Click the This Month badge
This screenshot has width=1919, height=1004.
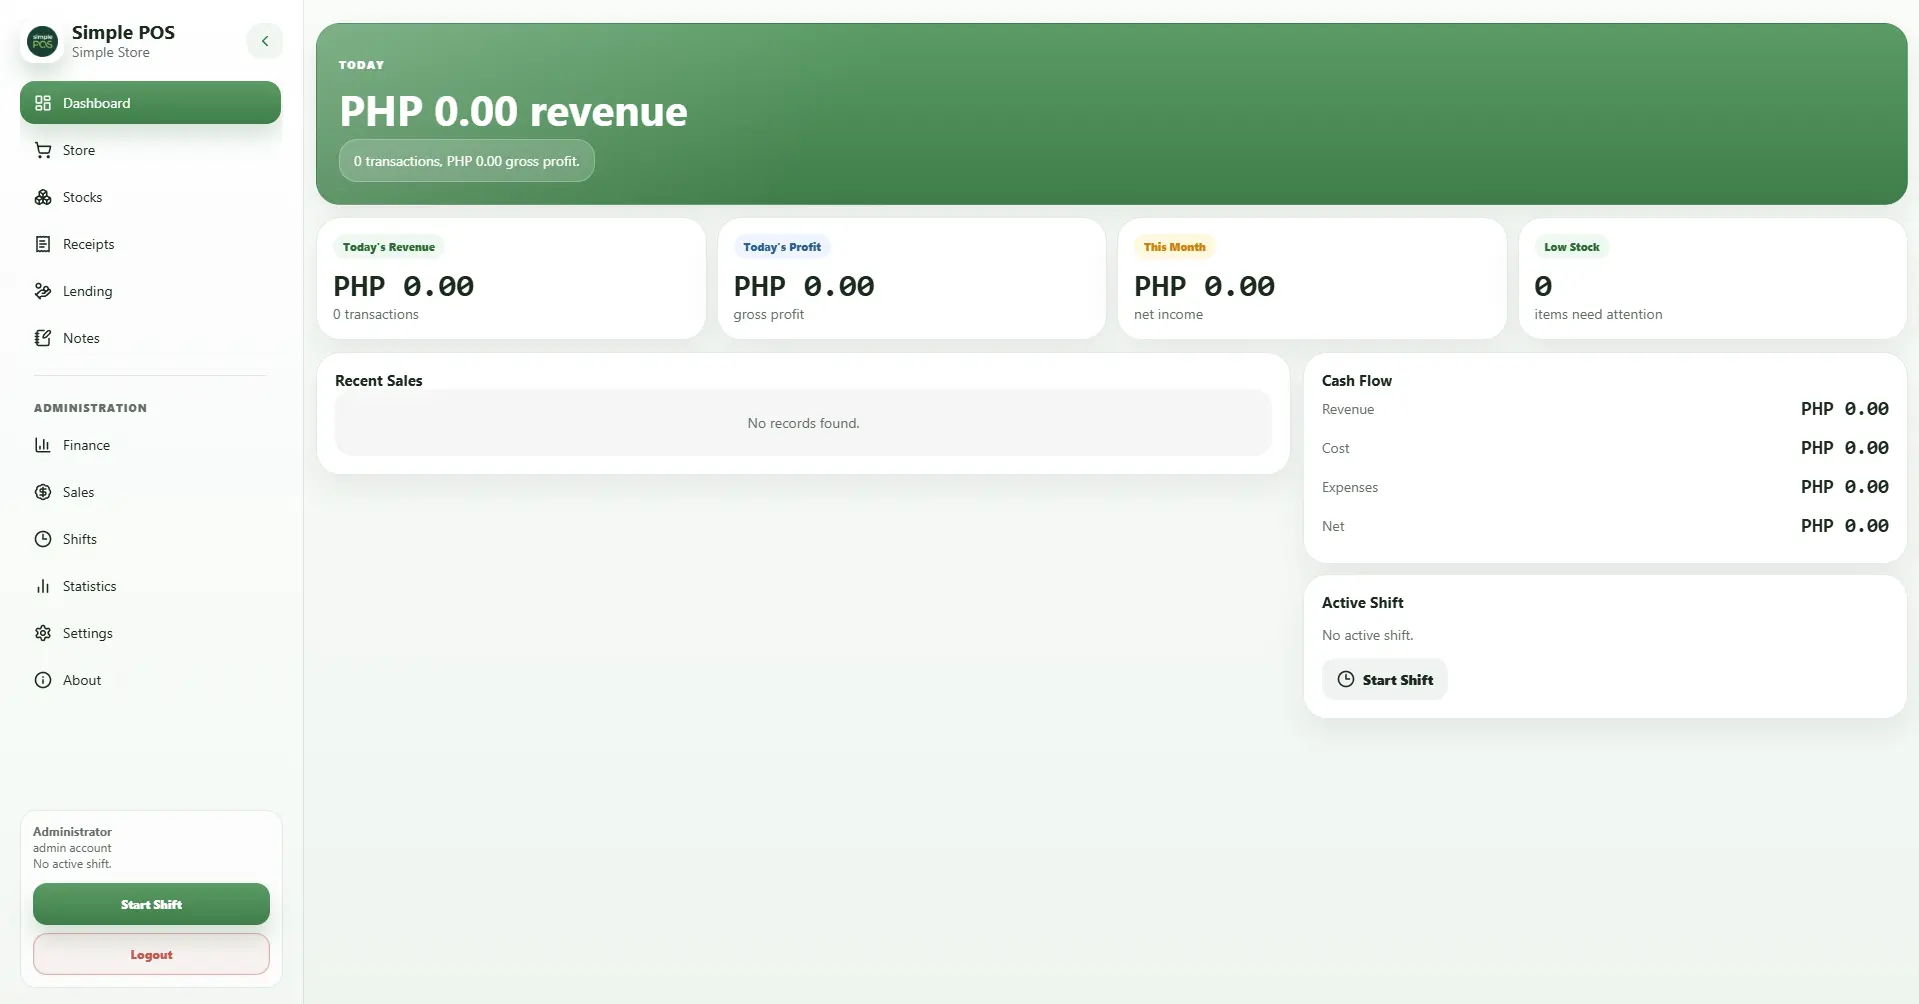click(x=1175, y=247)
